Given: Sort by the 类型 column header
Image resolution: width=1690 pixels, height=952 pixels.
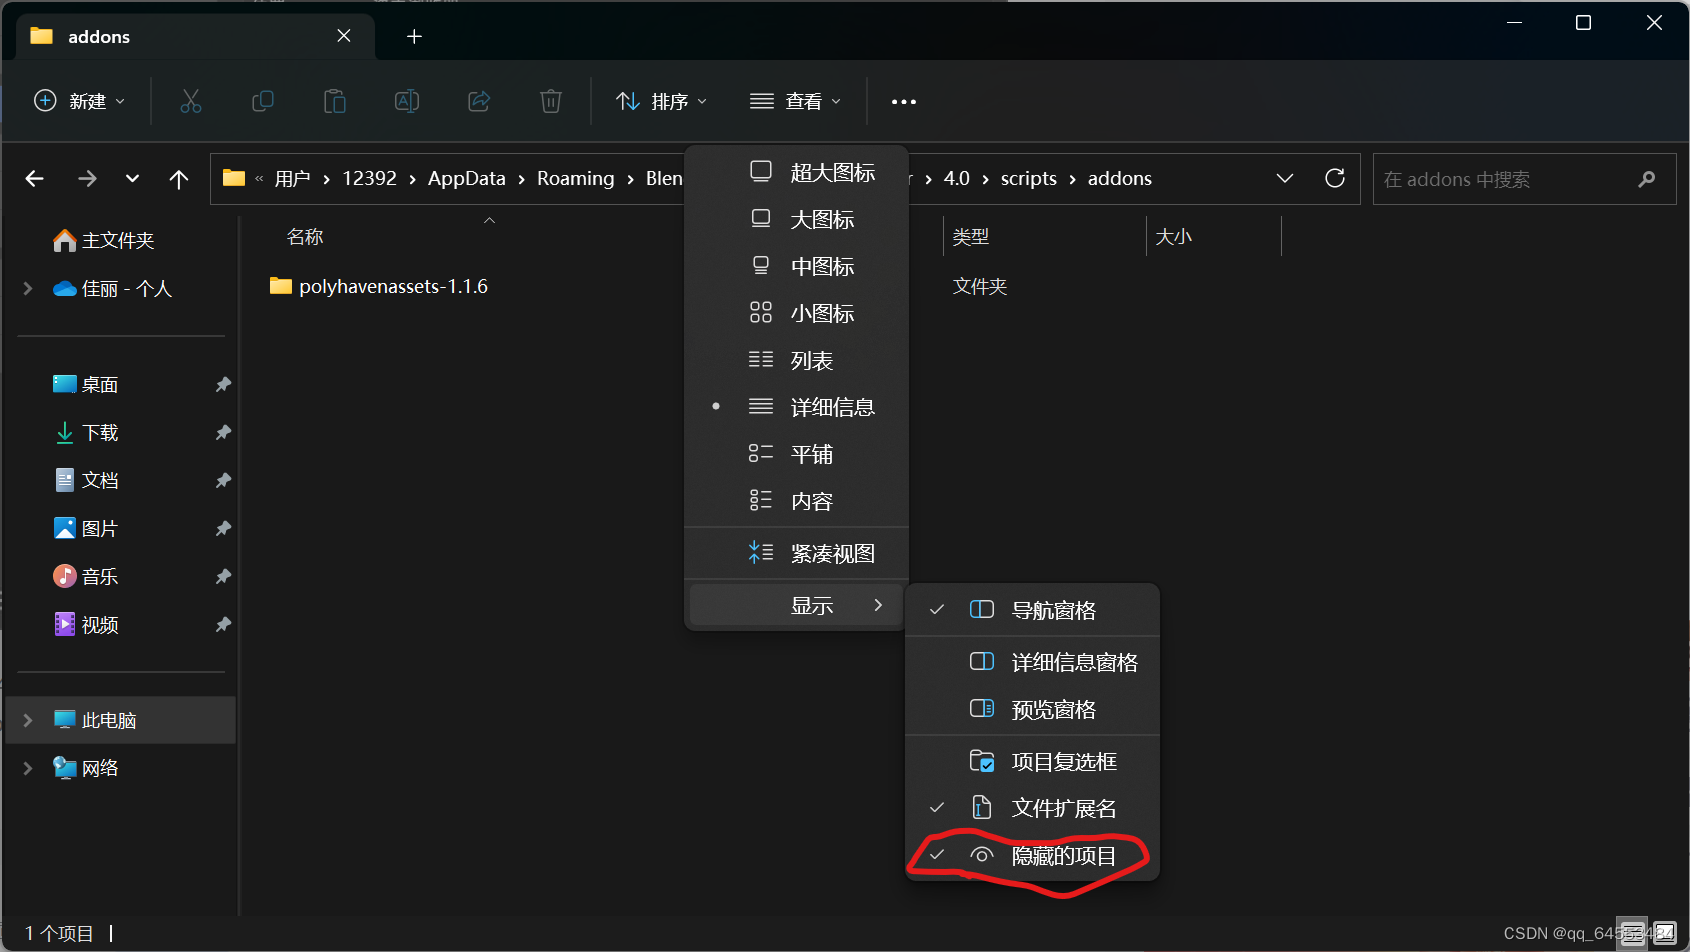Looking at the screenshot, I should [971, 237].
